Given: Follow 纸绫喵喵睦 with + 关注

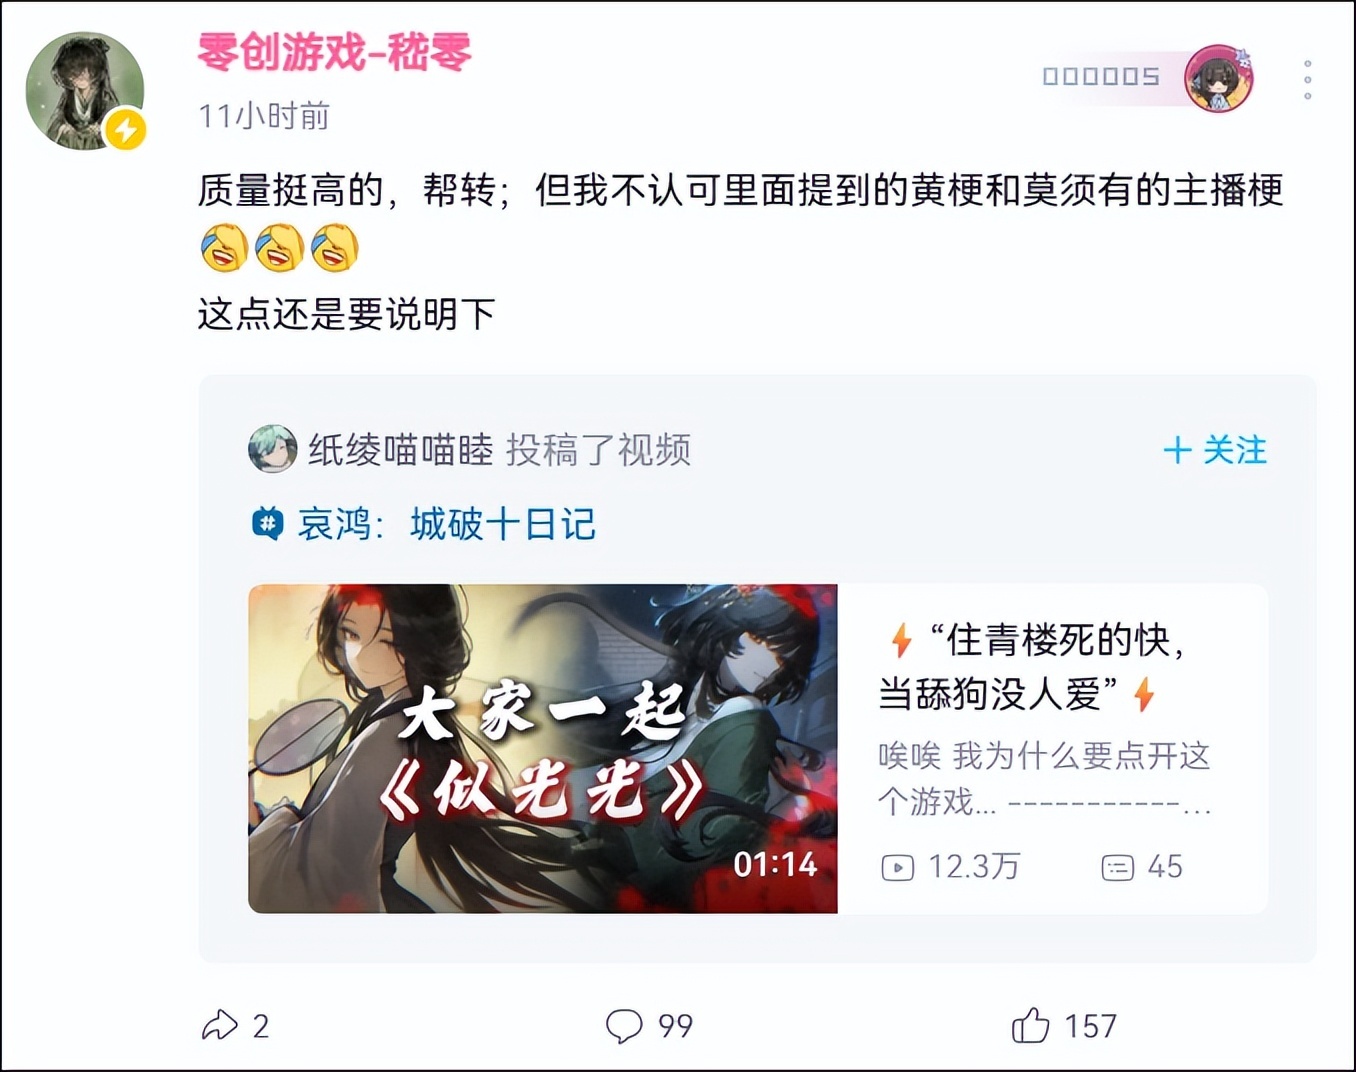Looking at the screenshot, I should 1215,450.
